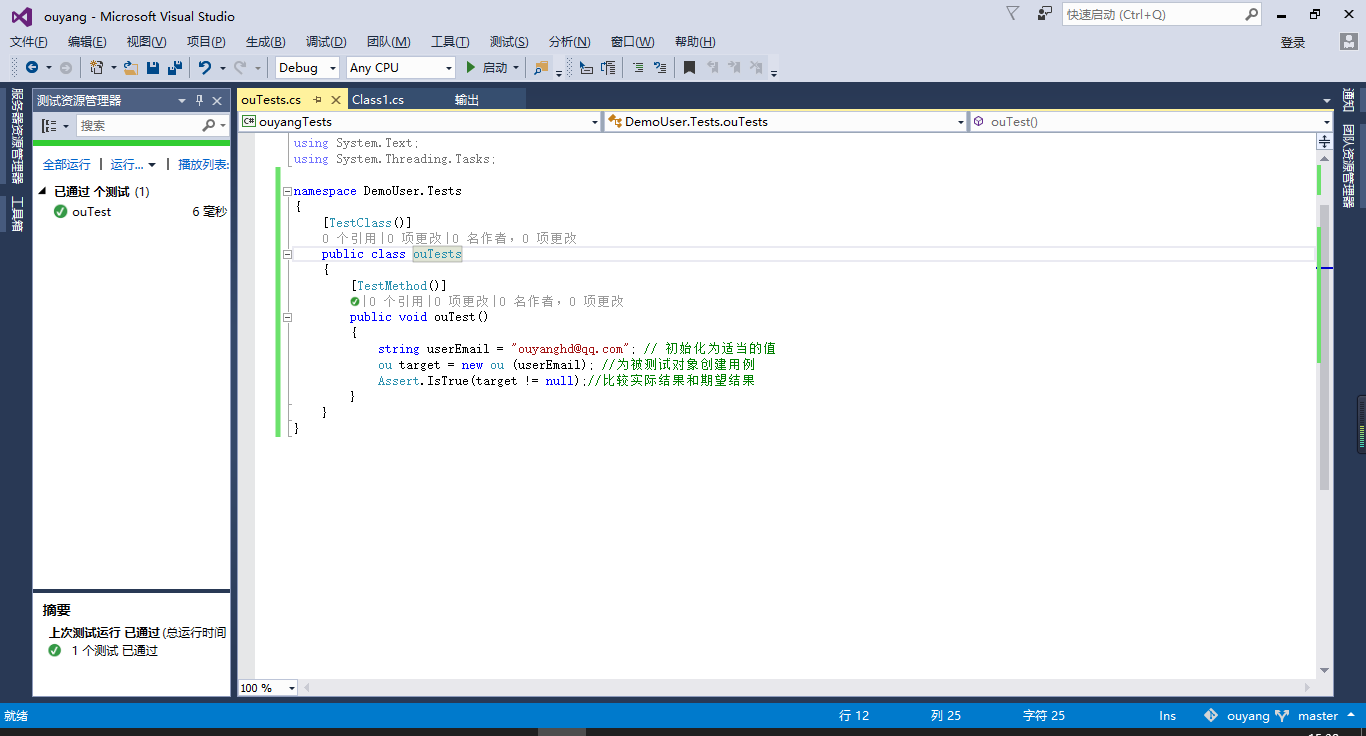Click the ouyang repository icon in the status bar
Image resolution: width=1366 pixels, height=736 pixels.
(1211, 716)
